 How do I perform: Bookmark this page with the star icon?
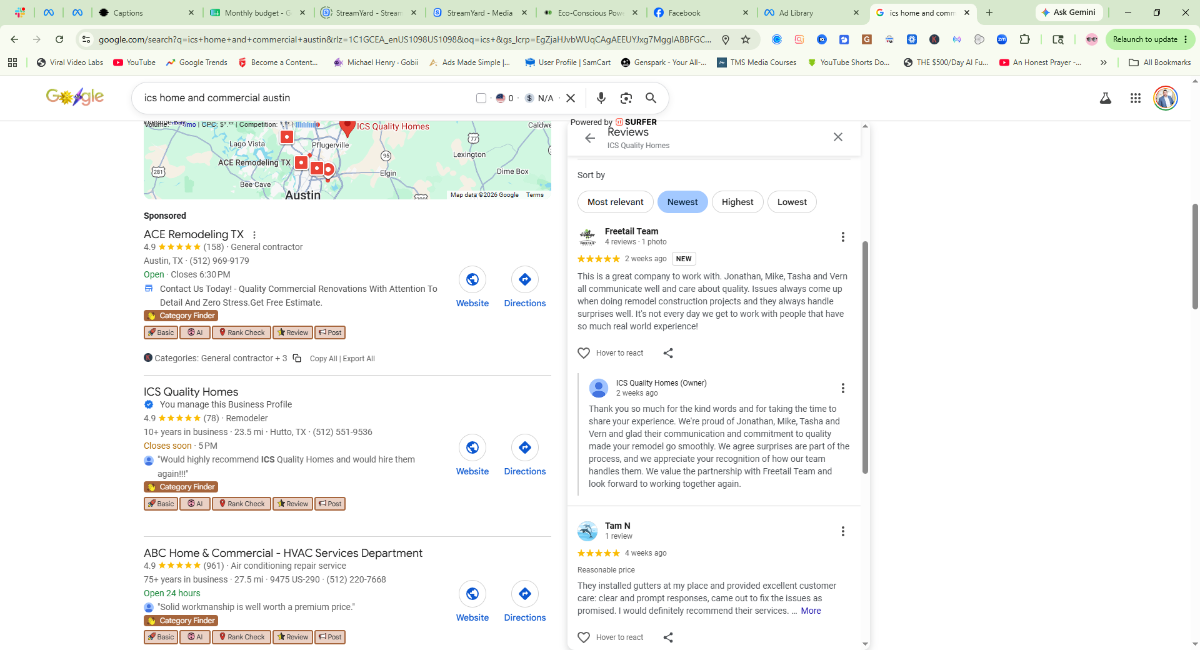pyautogui.click(x=746, y=39)
